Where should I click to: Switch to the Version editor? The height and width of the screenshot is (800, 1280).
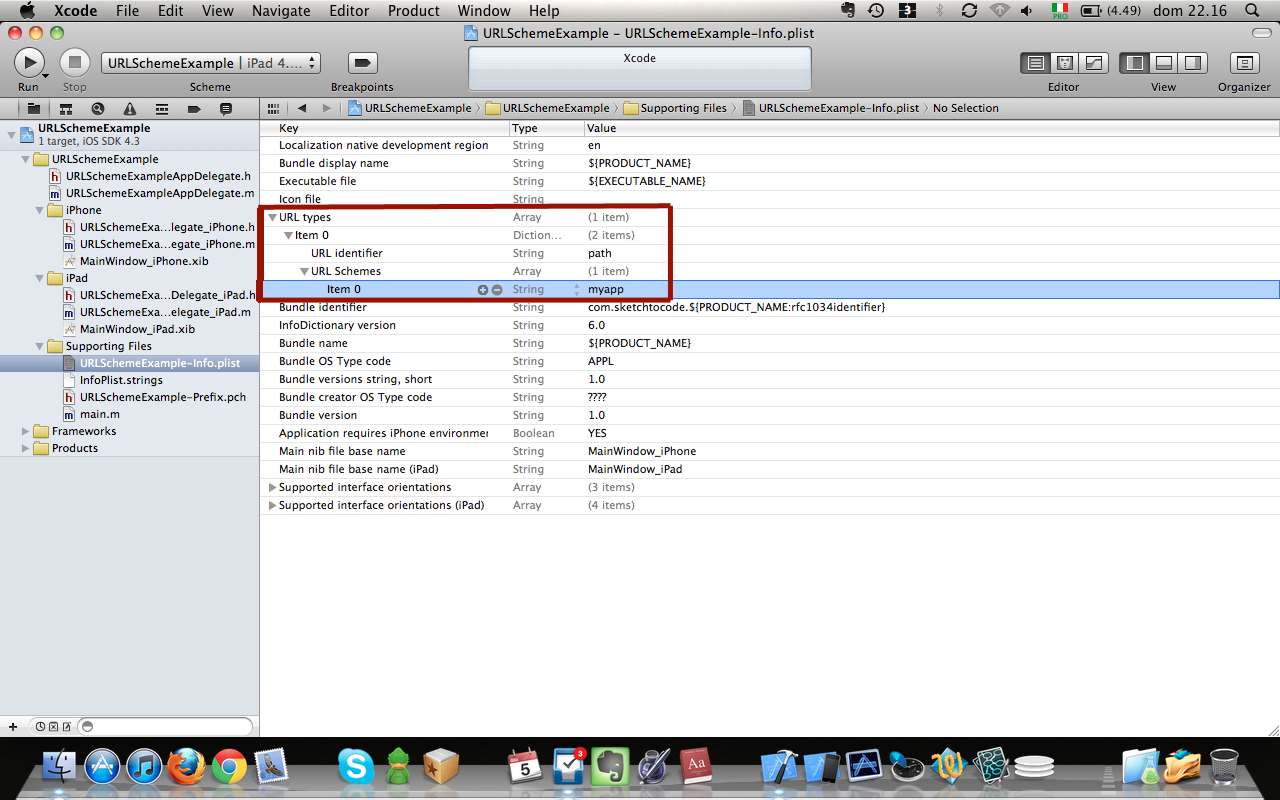(x=1094, y=63)
